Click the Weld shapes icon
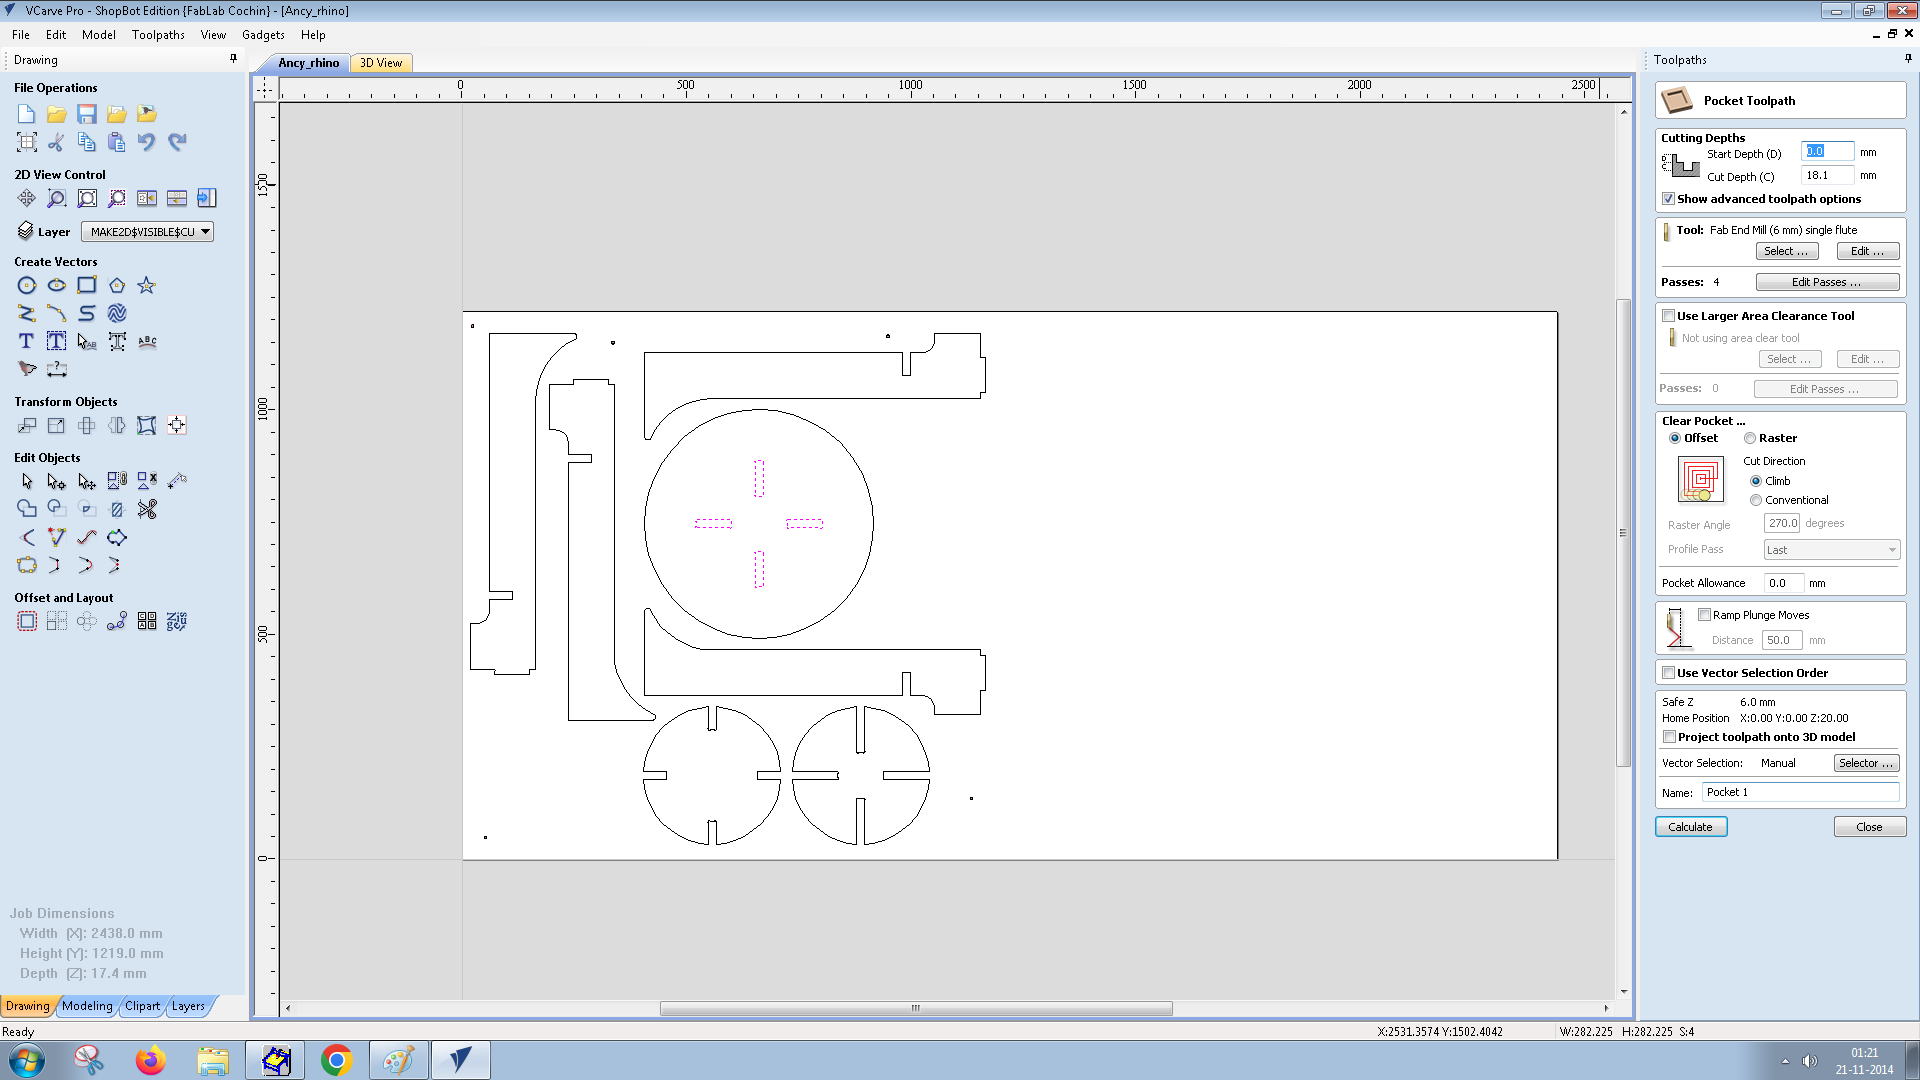Image resolution: width=1920 pixels, height=1080 pixels. (x=27, y=510)
